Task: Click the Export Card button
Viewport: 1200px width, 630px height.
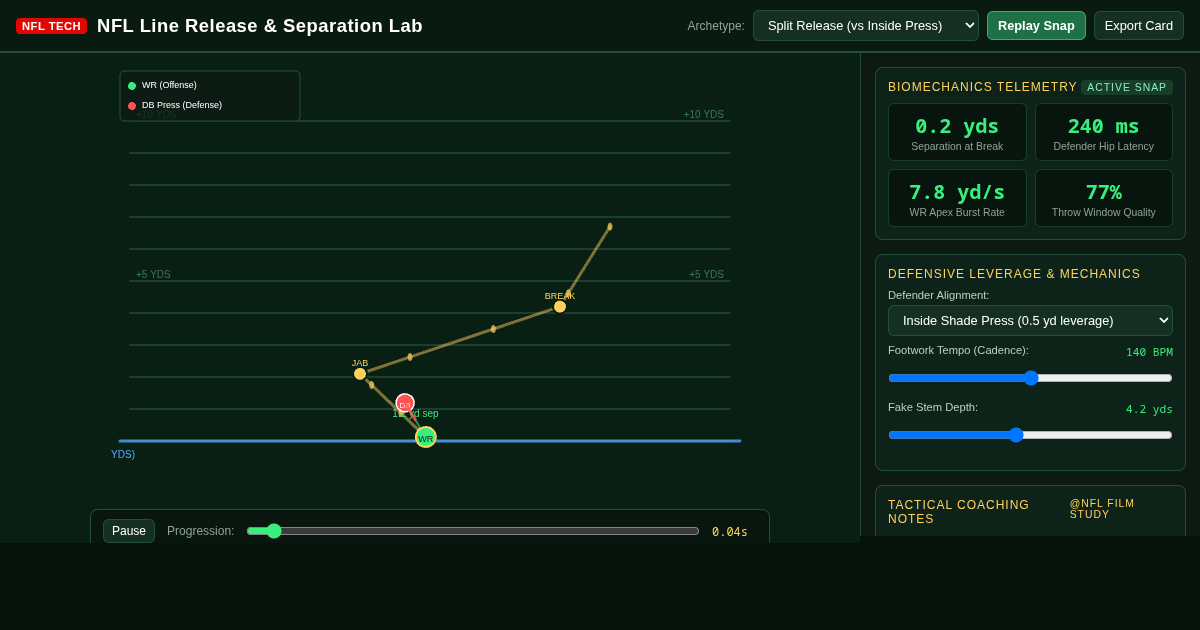Action: tap(1139, 25)
